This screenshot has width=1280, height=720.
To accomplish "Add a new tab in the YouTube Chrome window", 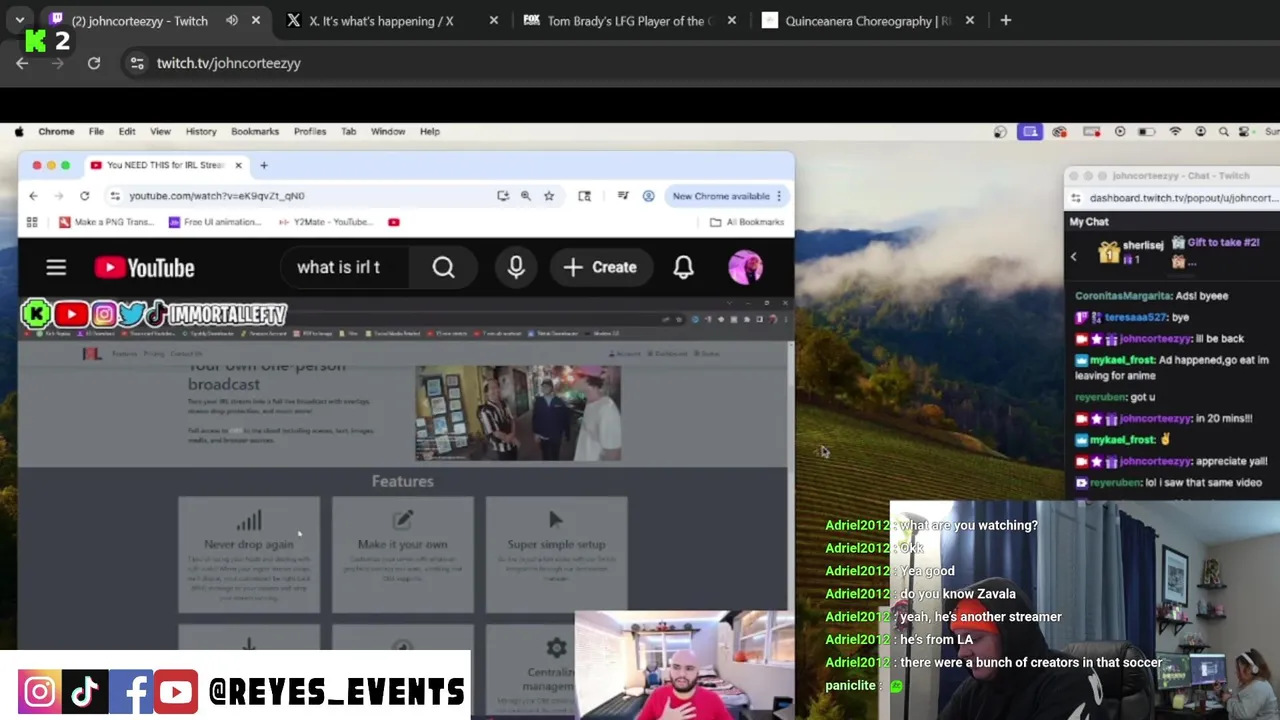I will (264, 165).
